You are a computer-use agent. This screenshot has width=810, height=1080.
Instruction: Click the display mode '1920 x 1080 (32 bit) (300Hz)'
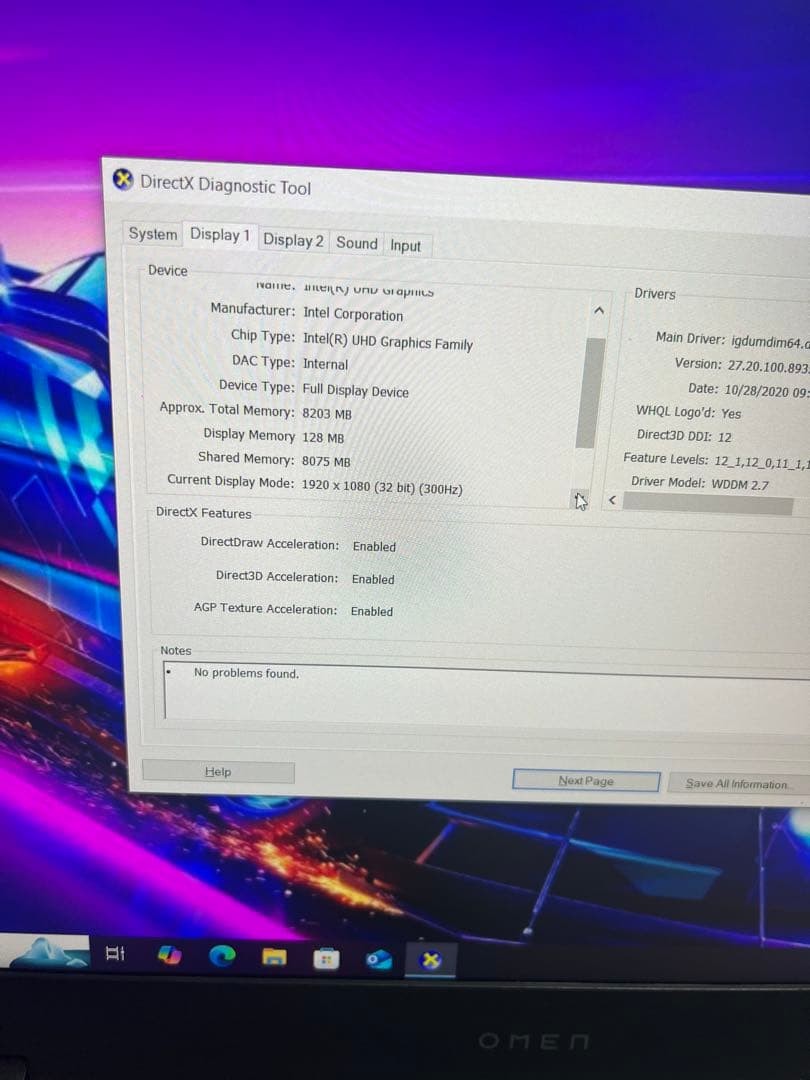pyautogui.click(x=382, y=487)
